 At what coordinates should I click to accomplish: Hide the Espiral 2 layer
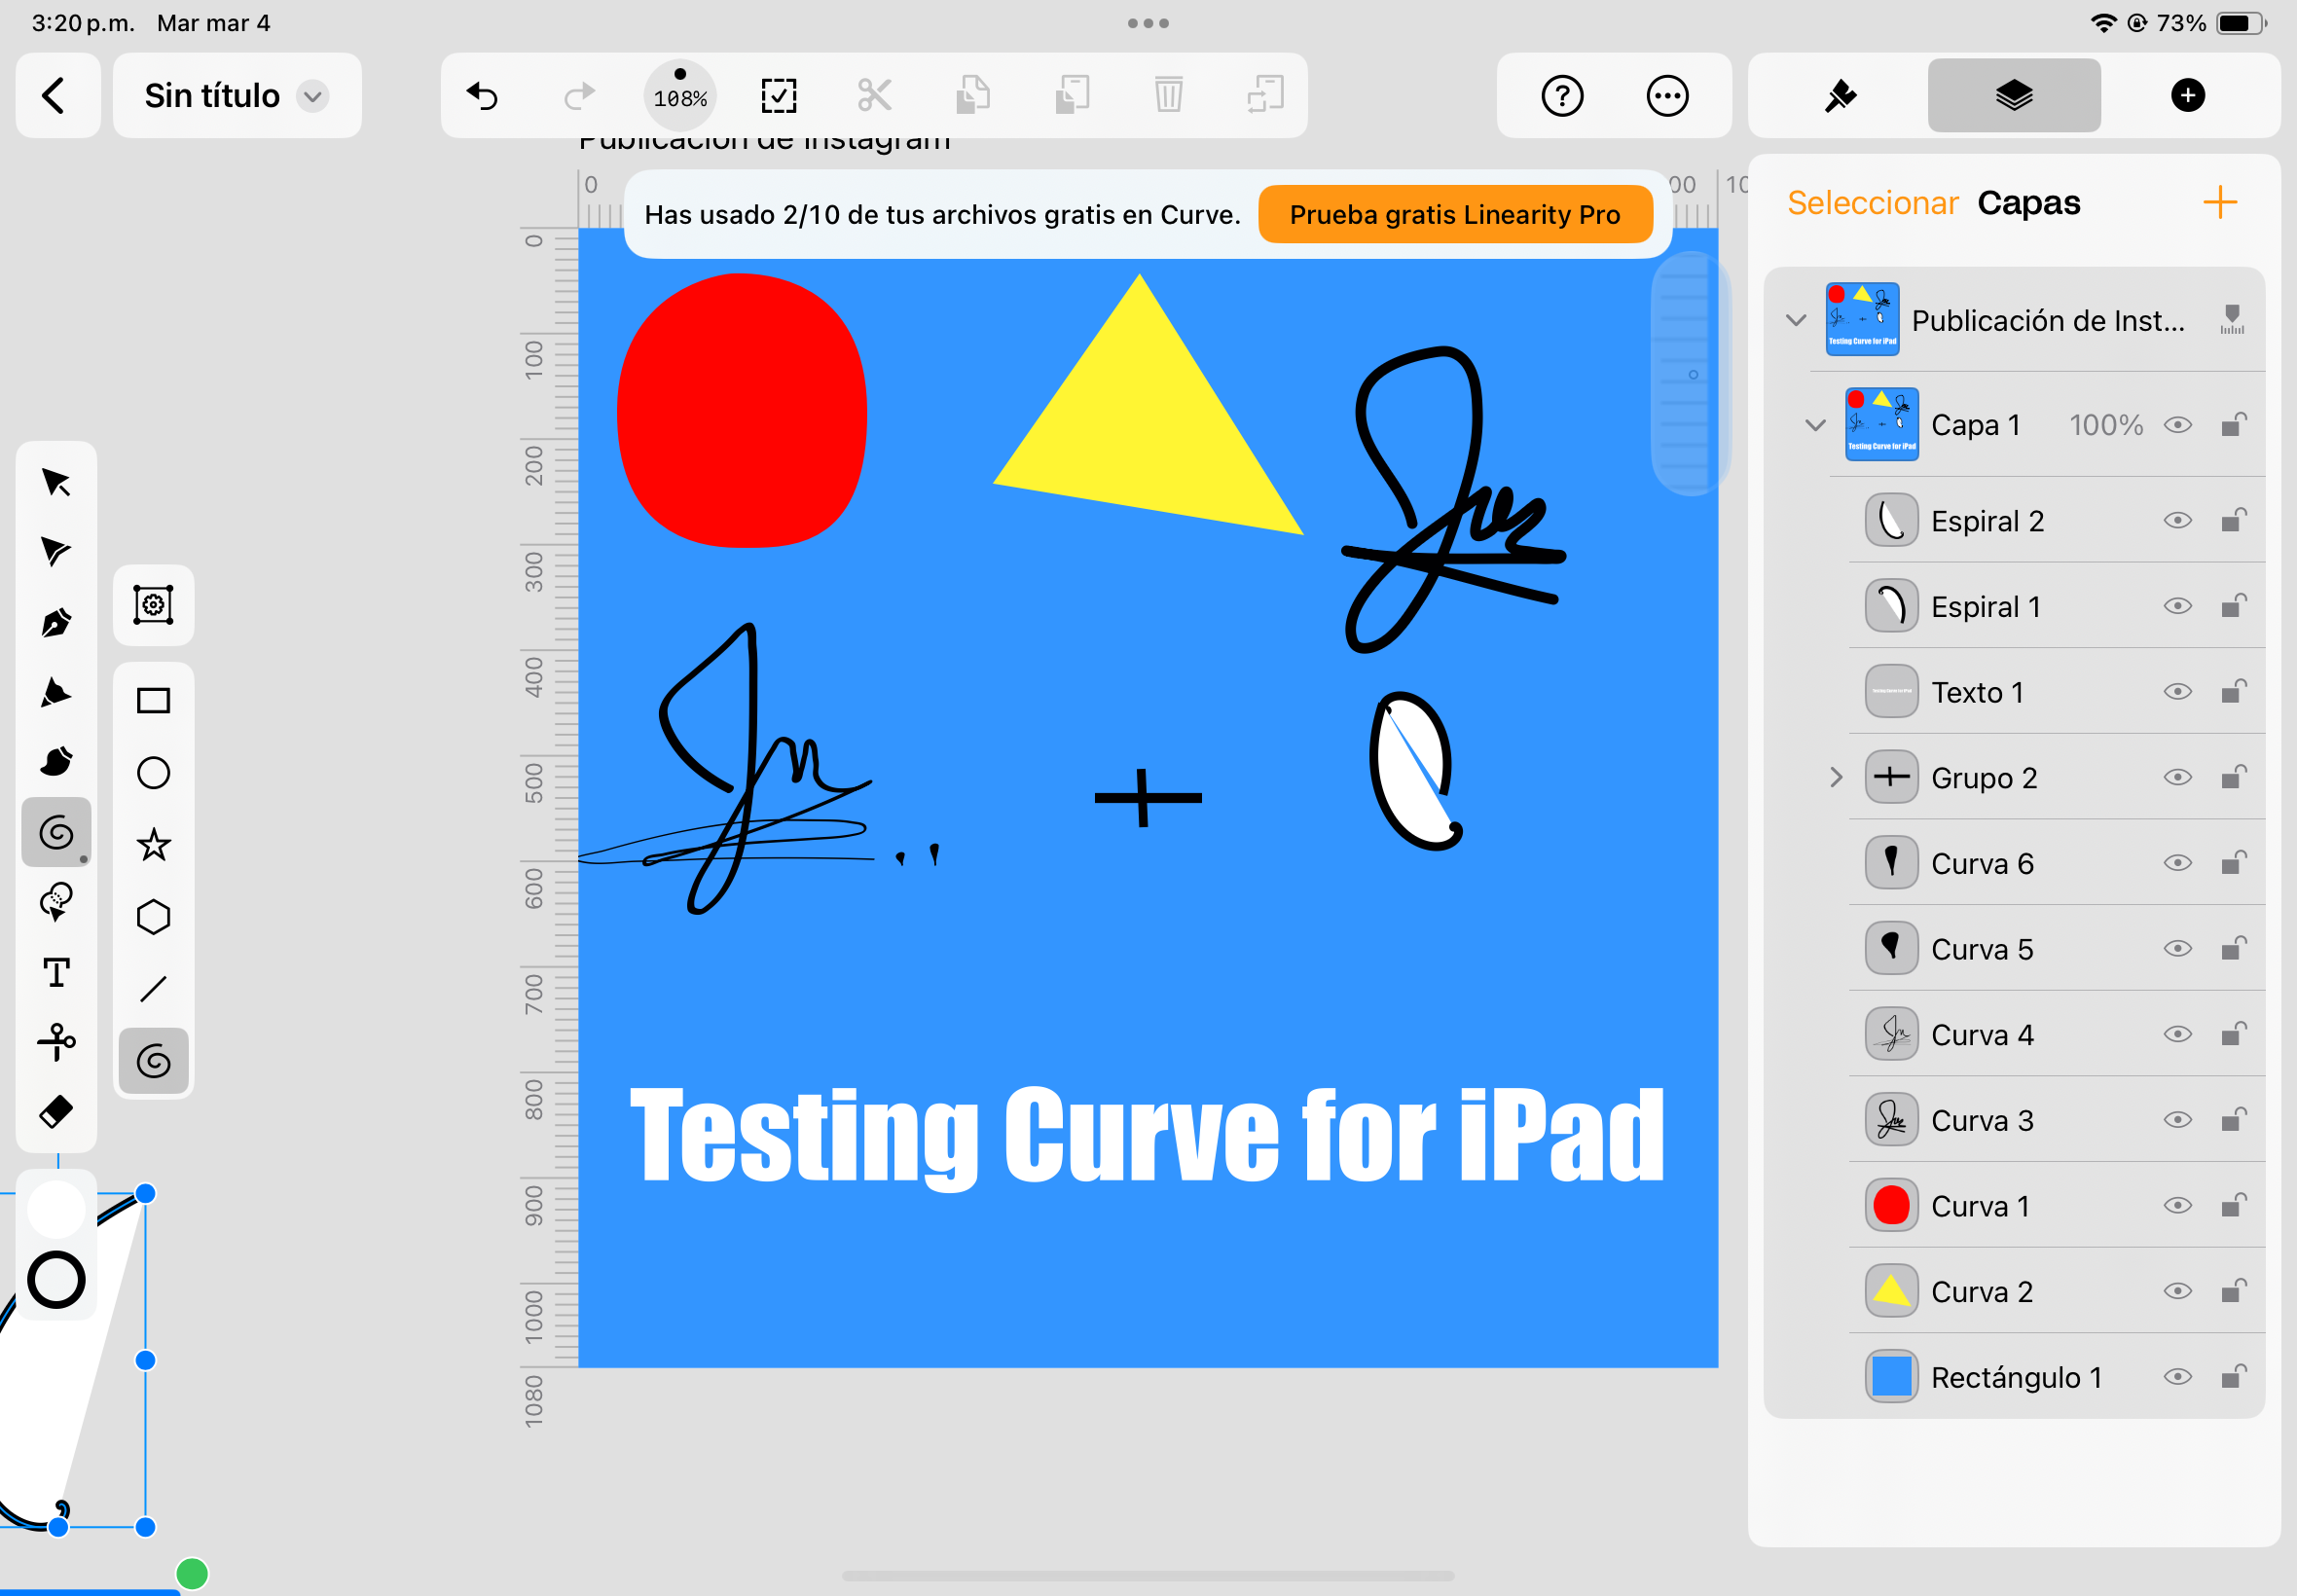(2178, 520)
